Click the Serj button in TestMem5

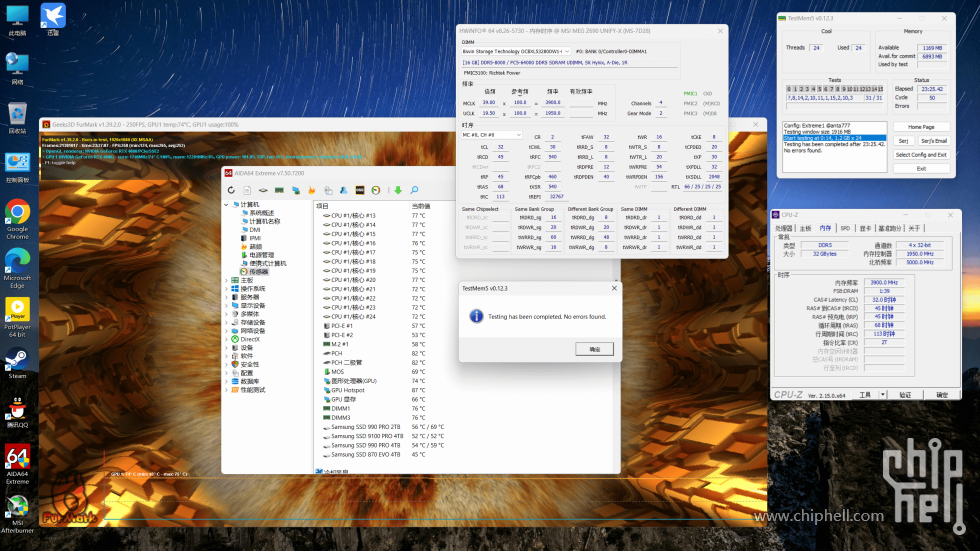(903, 141)
